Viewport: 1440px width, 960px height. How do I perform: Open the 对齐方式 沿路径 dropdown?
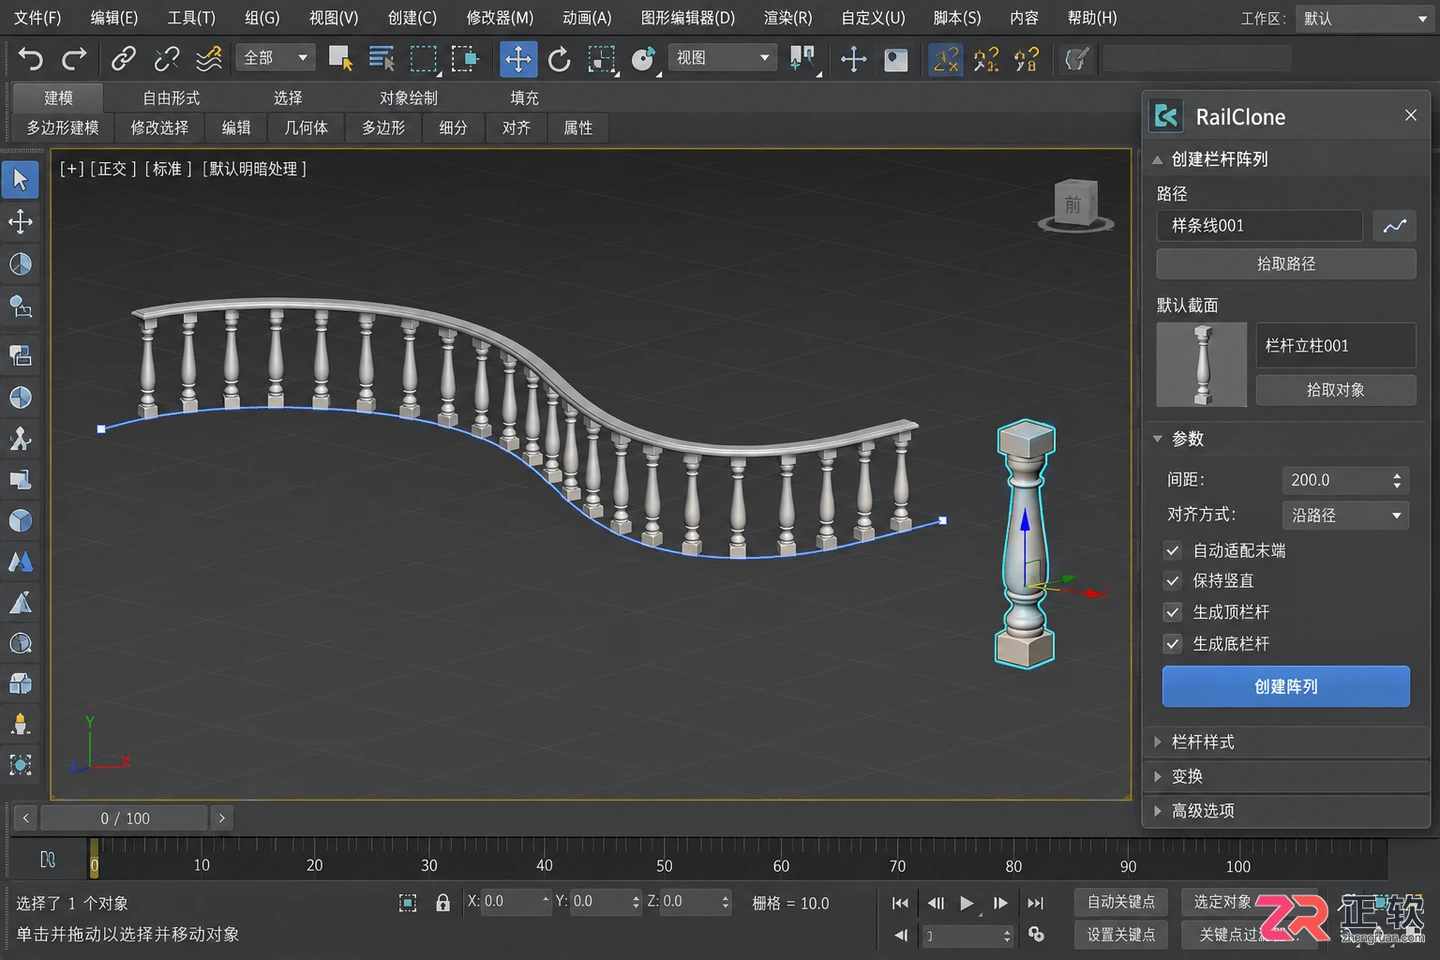[x=1345, y=515]
